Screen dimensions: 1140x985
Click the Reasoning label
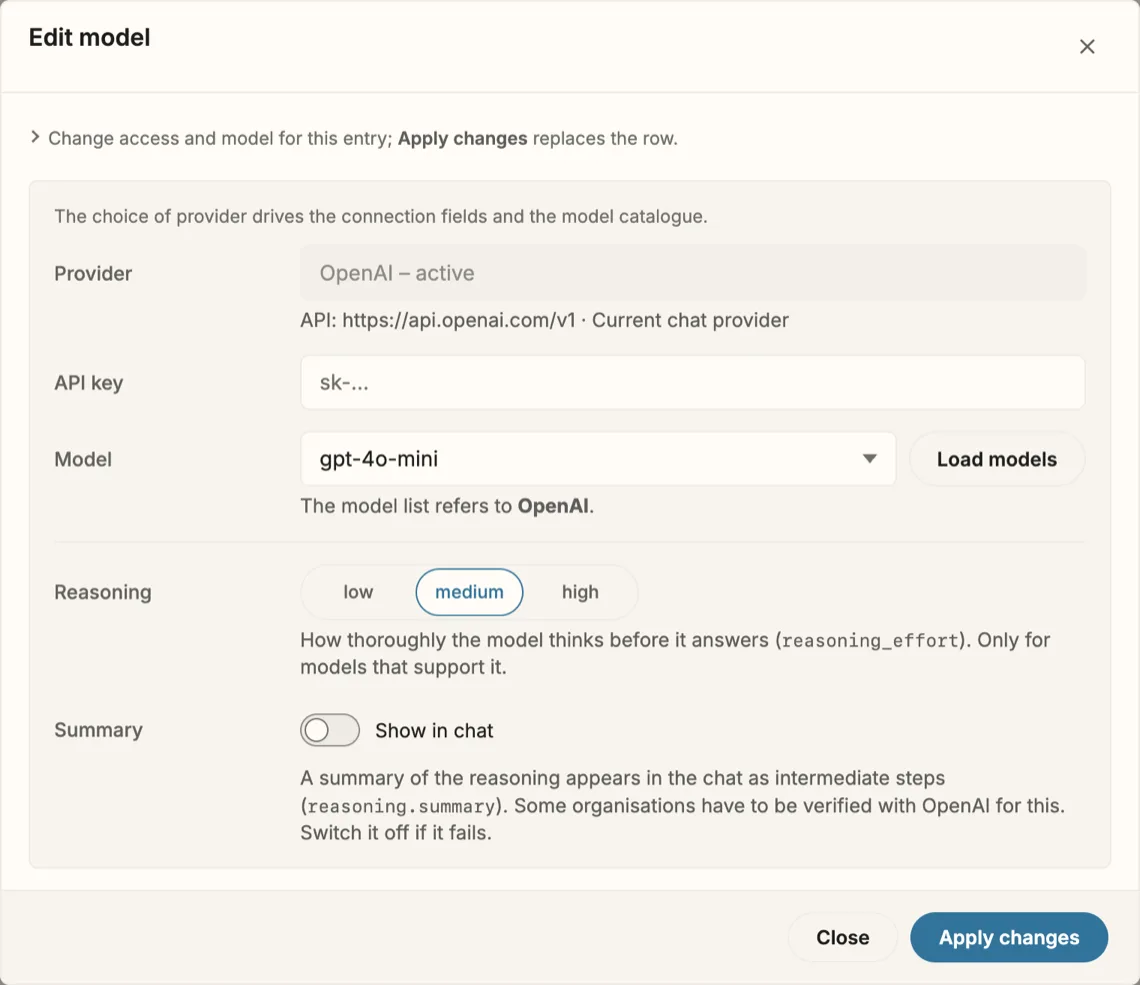tap(103, 592)
